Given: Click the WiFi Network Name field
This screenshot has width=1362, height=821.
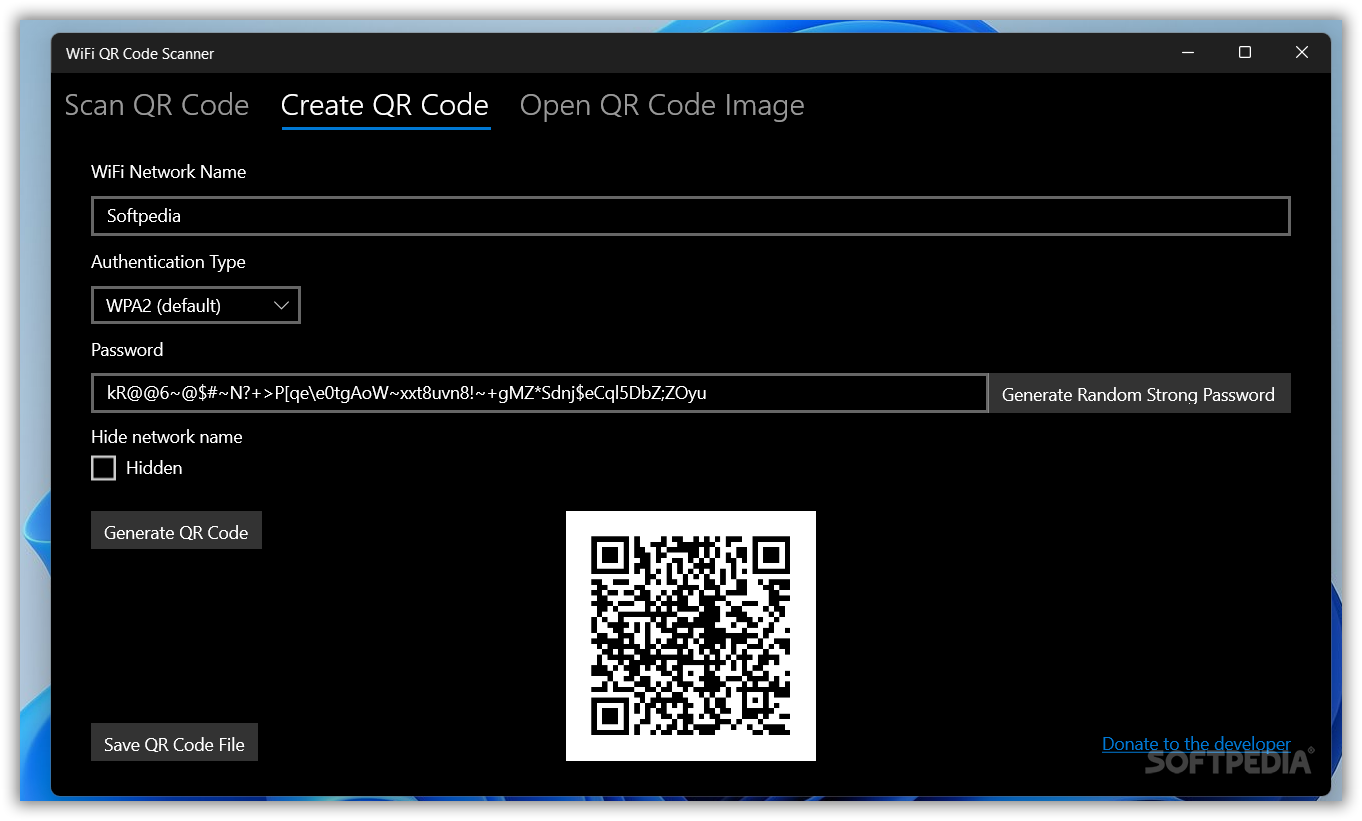Looking at the screenshot, I should pos(691,216).
